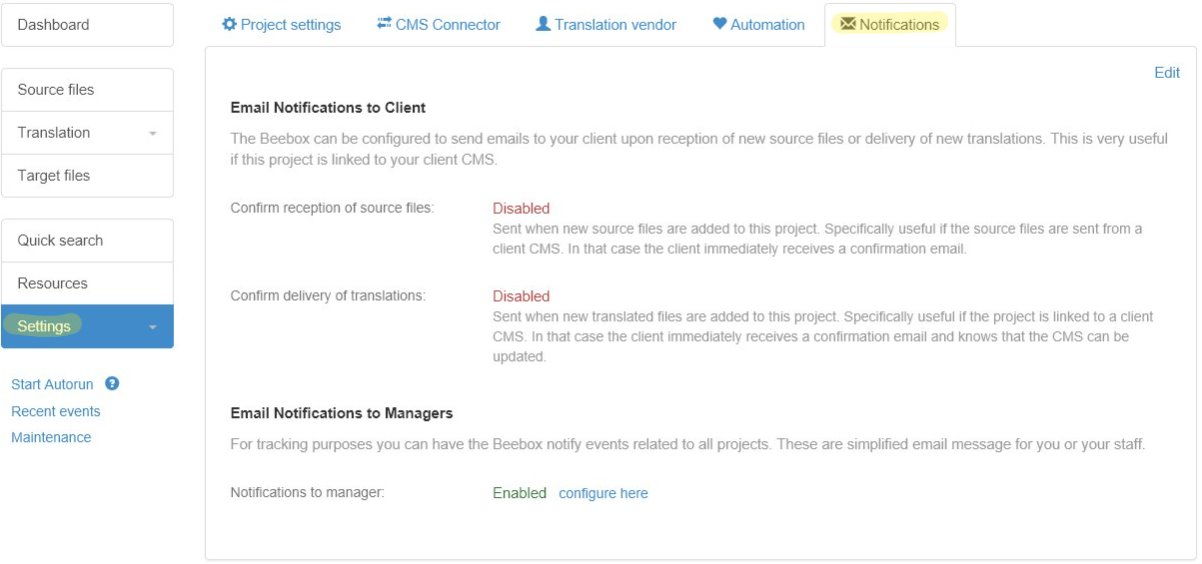Click the gear icon on Project settings tab
1202x564 pixels.
click(x=229, y=24)
